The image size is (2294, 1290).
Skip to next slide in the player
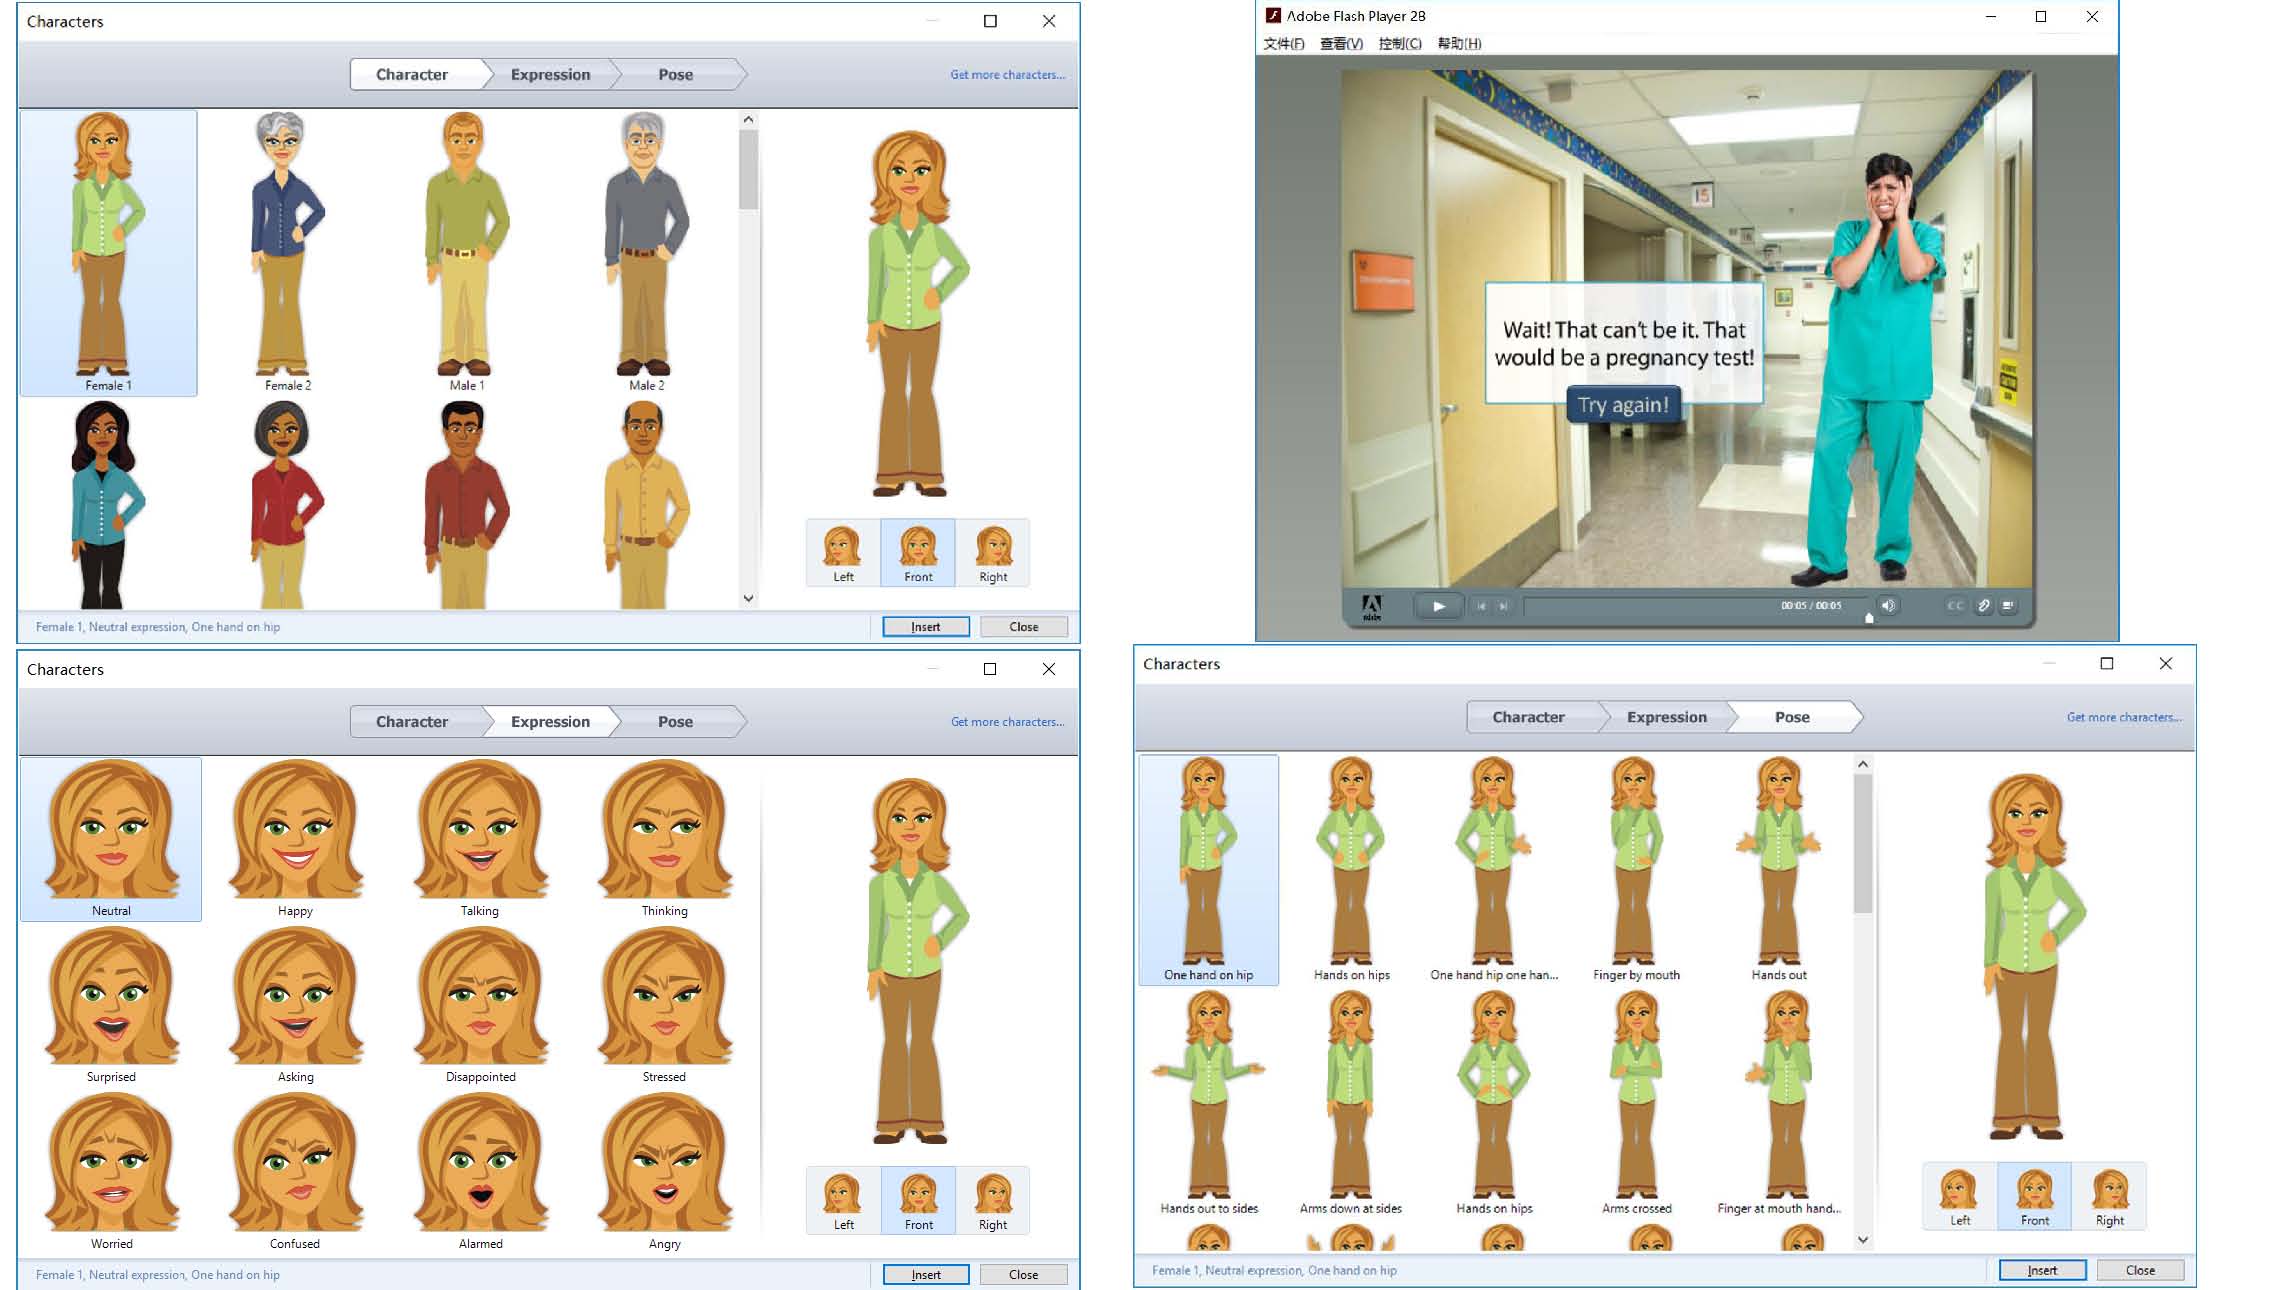[1503, 606]
